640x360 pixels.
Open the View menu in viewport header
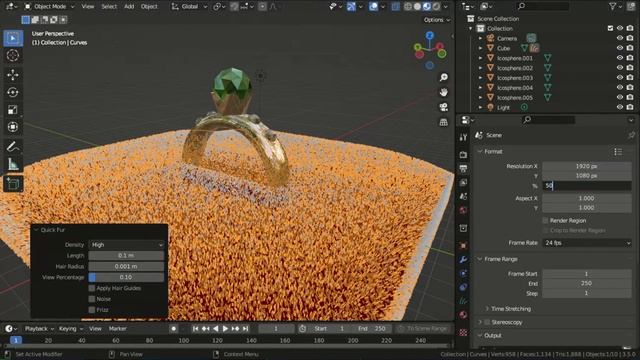point(88,7)
